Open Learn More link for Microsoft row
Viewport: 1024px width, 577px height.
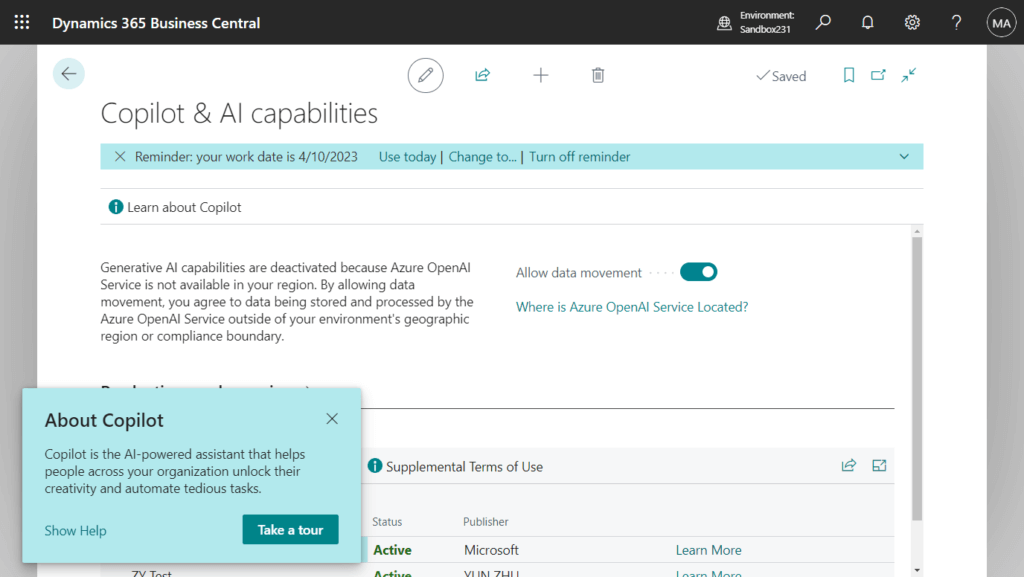709,550
